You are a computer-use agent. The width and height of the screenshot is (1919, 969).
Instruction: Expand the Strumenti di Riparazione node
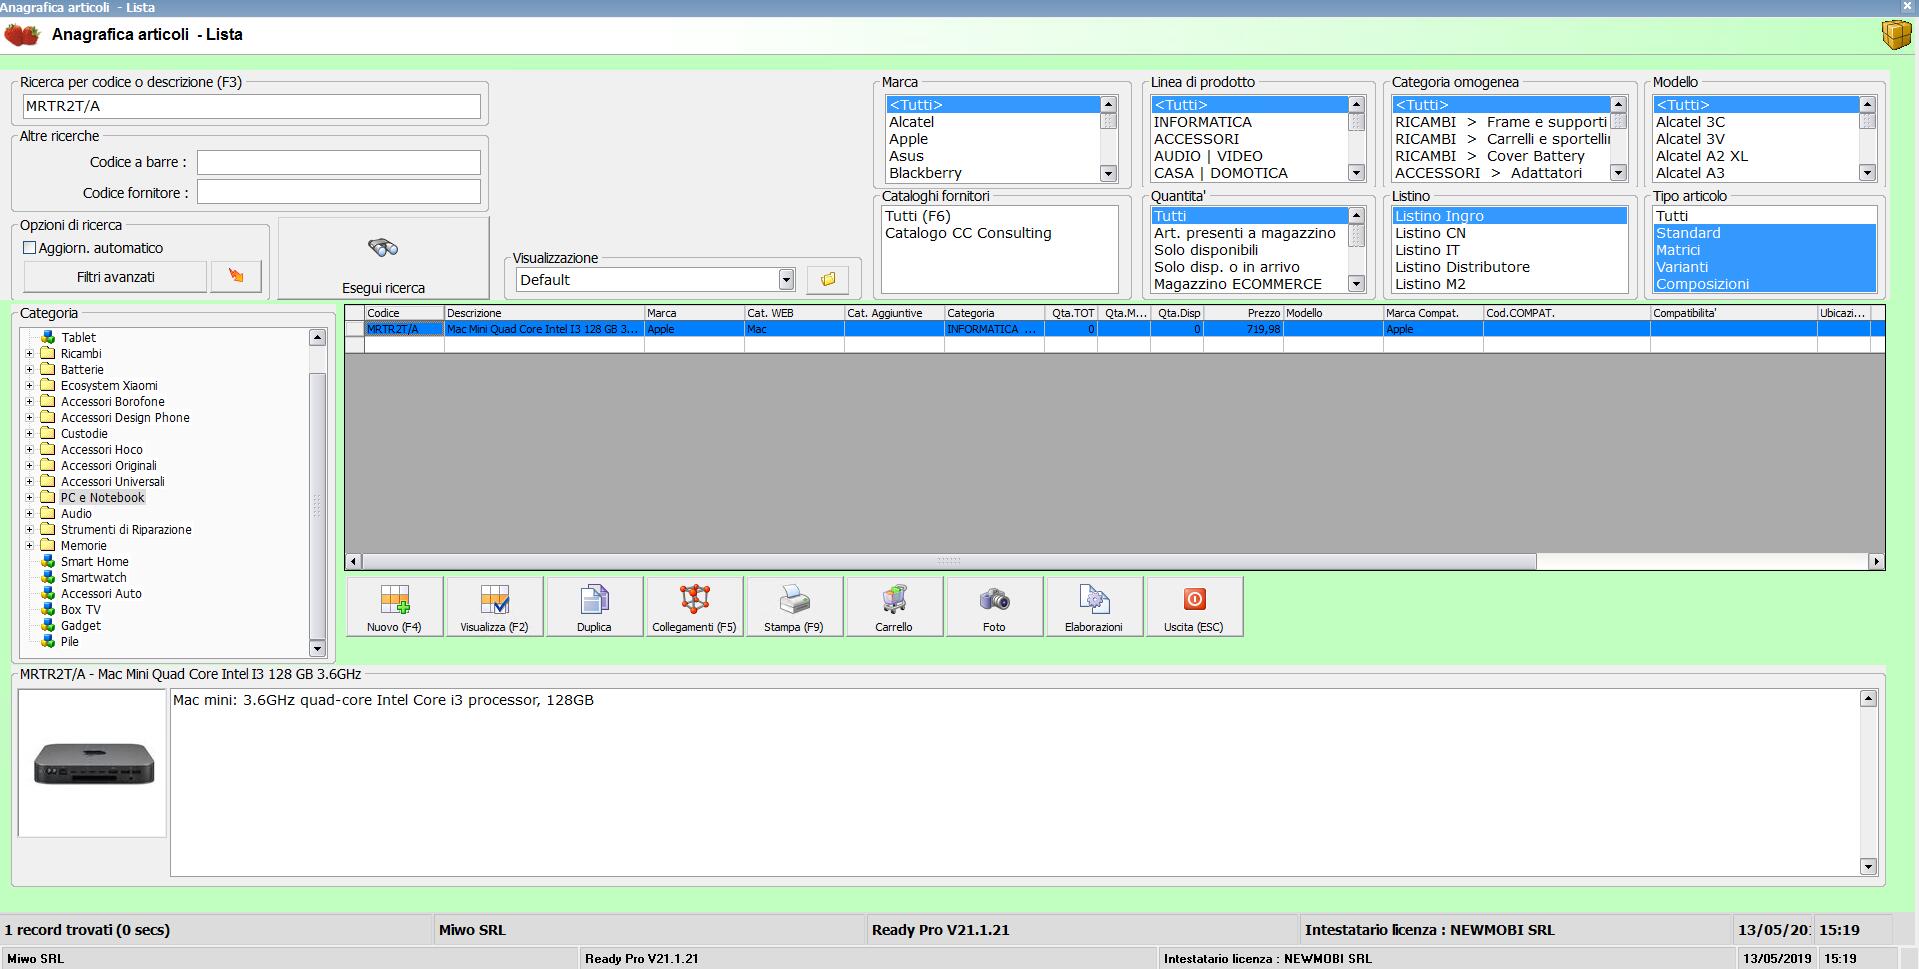(x=29, y=530)
